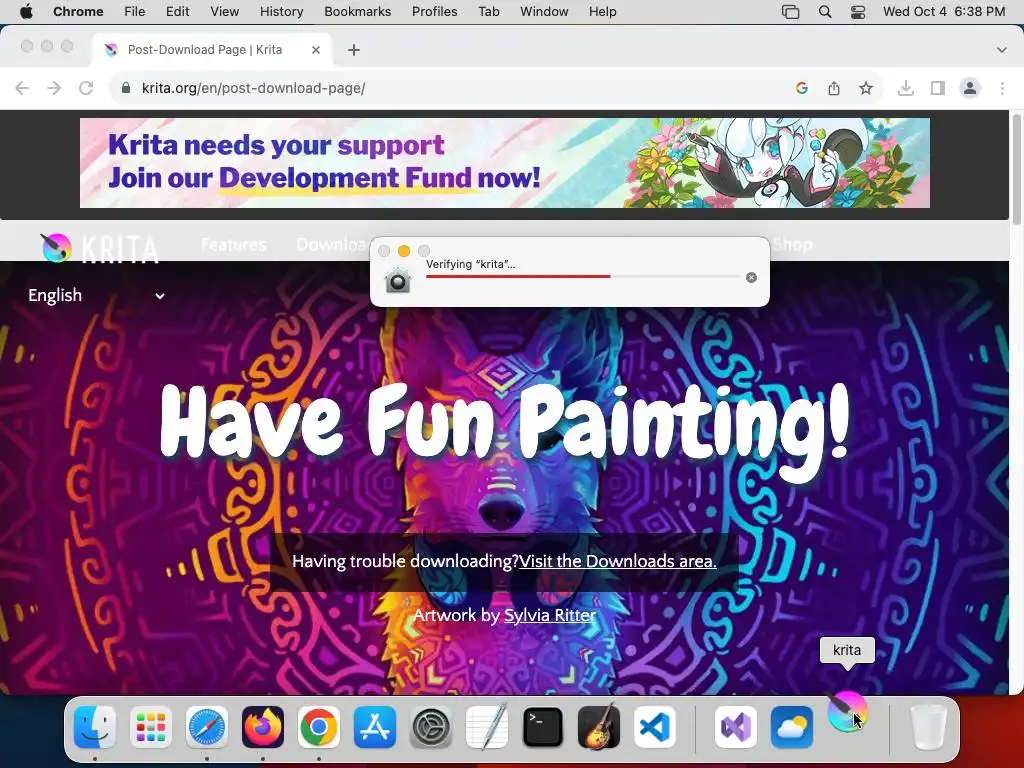
Task: Open the Trash in the Dock
Action: pos(929,727)
